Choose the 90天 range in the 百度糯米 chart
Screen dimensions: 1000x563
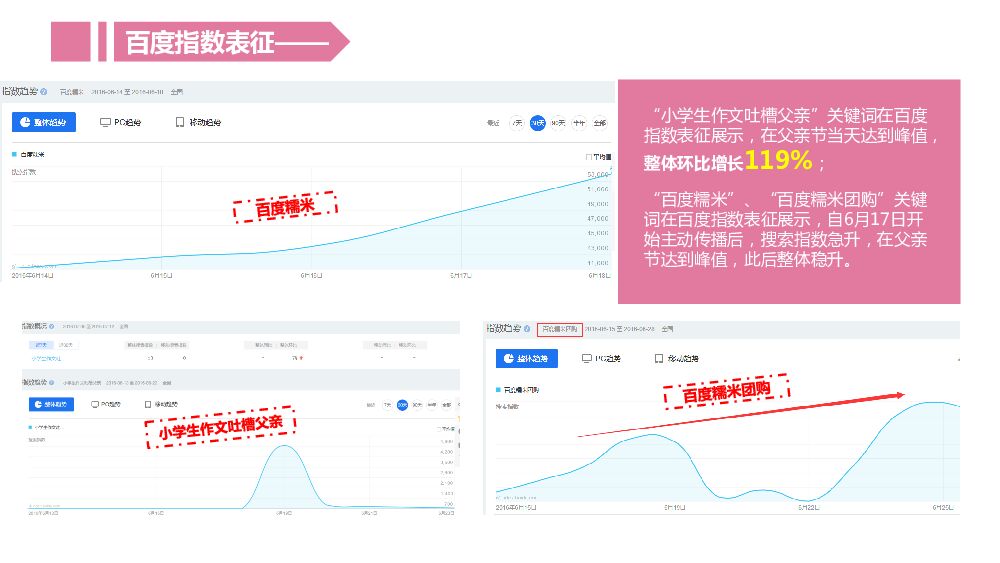coord(558,123)
